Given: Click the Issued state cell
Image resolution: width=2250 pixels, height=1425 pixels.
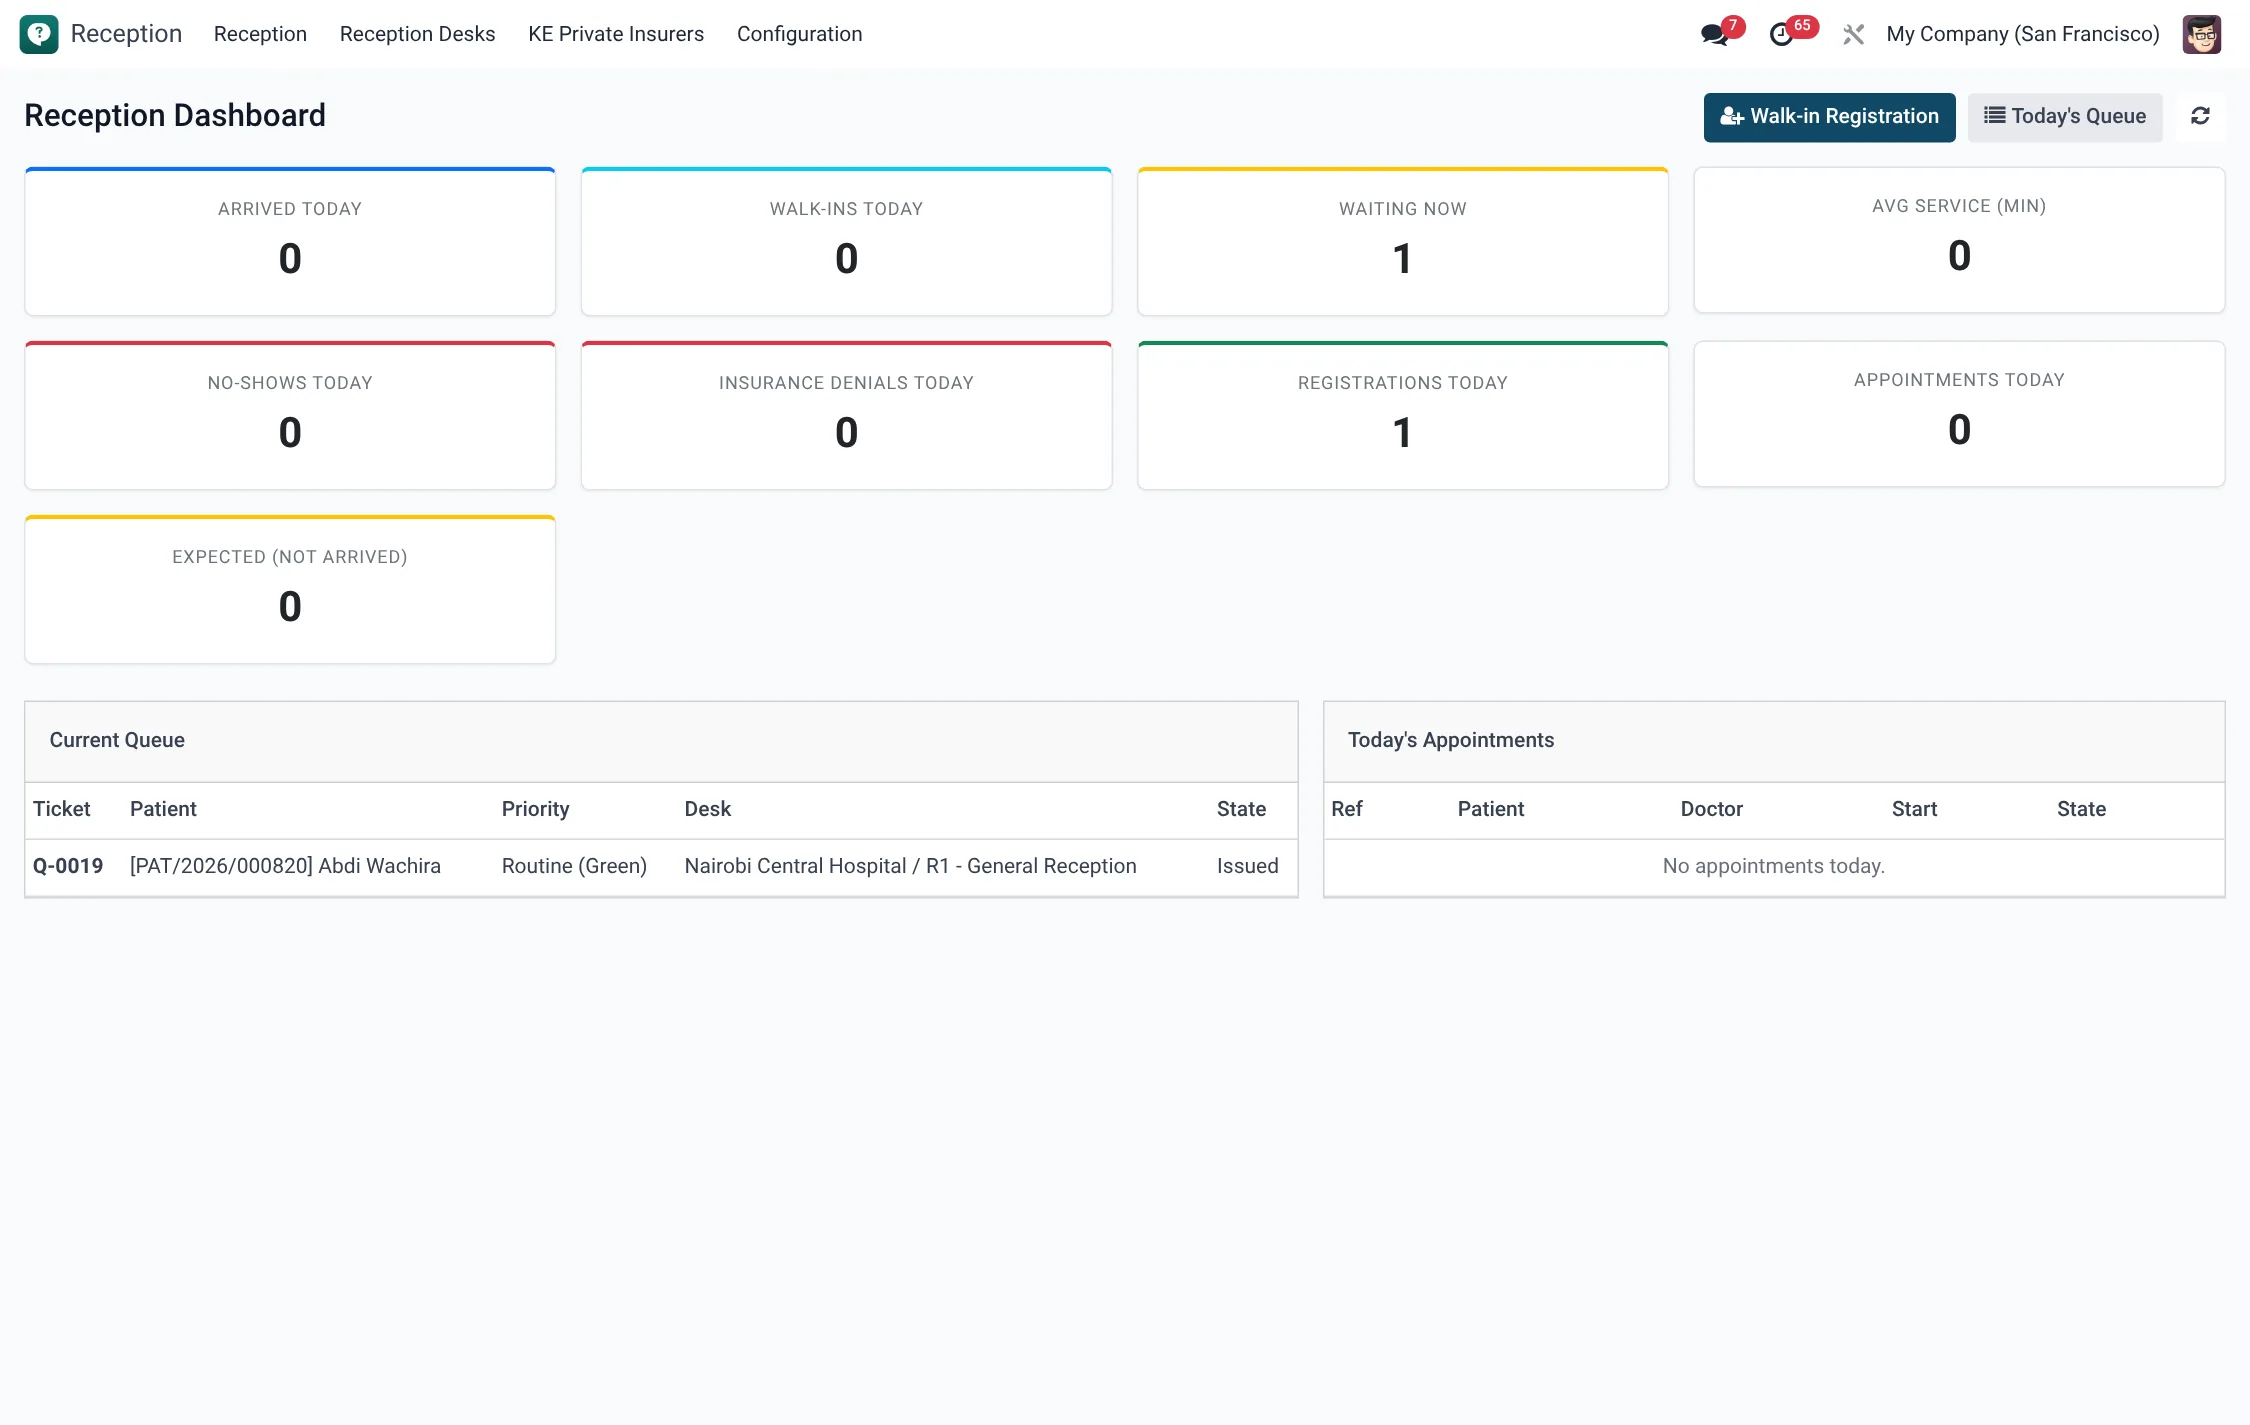Looking at the screenshot, I should point(1247,866).
